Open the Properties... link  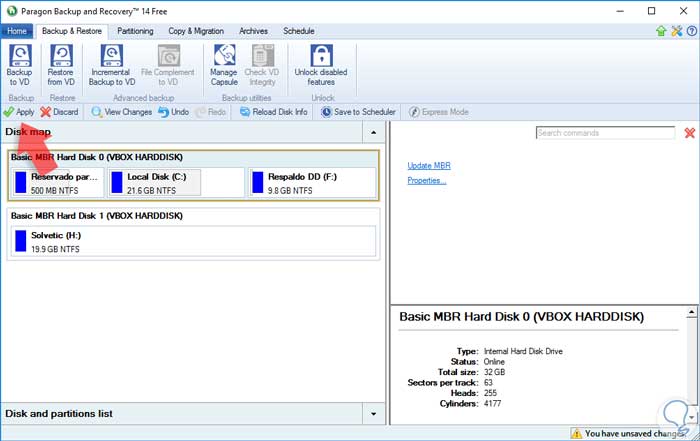pos(427,180)
